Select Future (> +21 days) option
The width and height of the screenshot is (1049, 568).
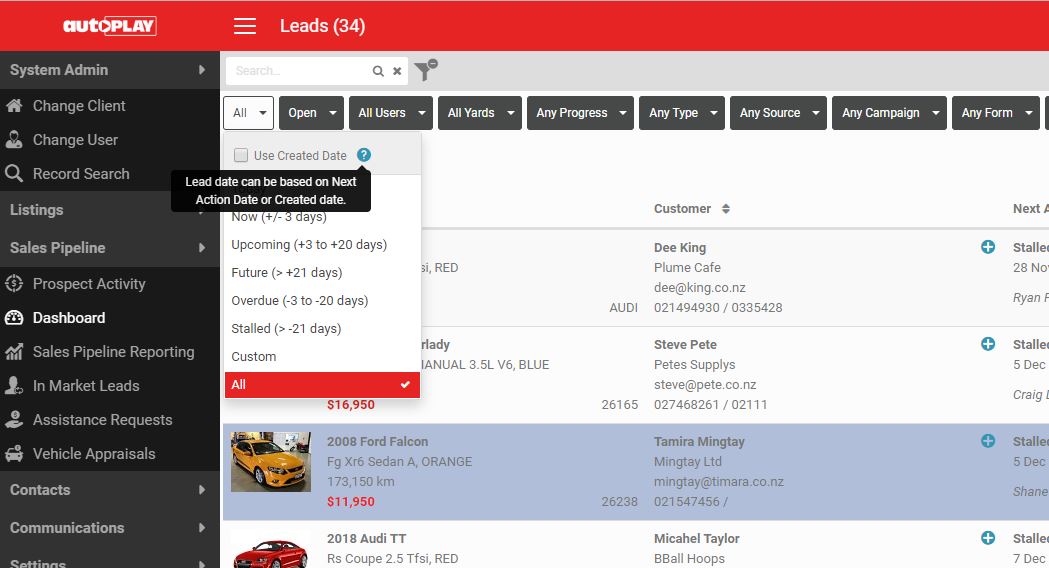pyautogui.click(x=322, y=273)
